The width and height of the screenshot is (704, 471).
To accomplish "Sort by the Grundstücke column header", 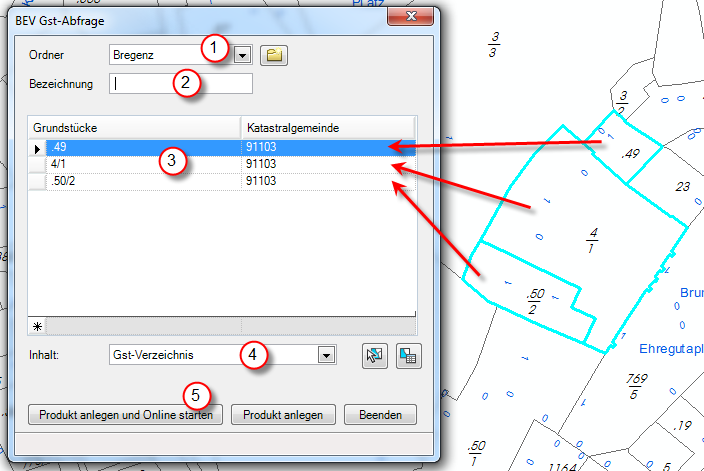I will click(135, 128).
